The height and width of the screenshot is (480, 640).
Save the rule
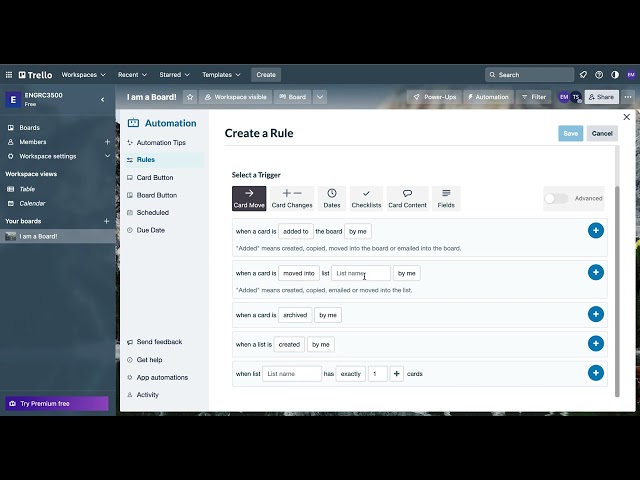click(571, 133)
